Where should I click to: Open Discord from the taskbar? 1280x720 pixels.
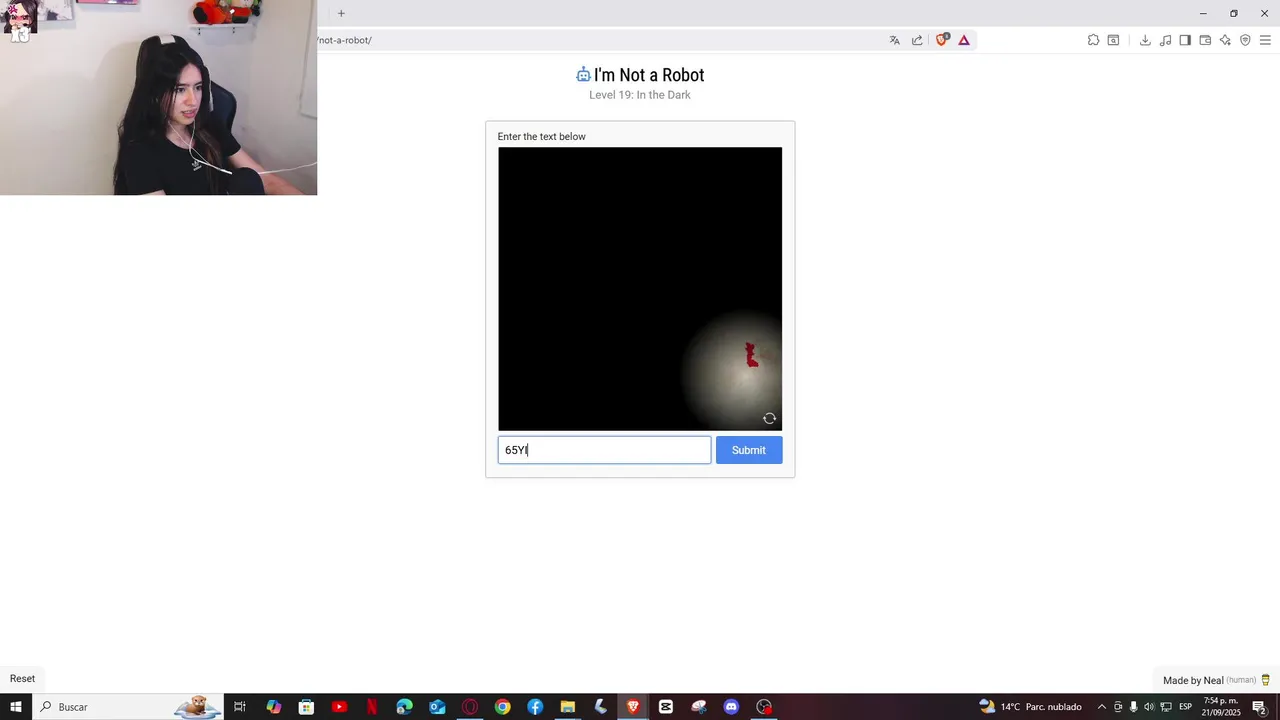point(731,707)
